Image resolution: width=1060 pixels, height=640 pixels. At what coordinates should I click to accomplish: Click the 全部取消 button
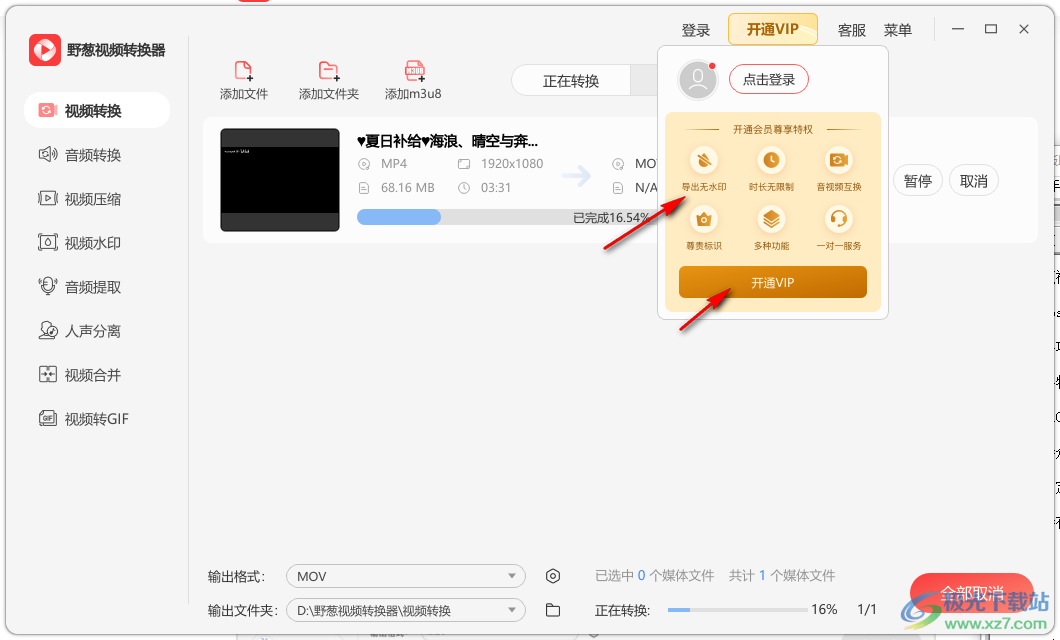pyautogui.click(x=971, y=595)
